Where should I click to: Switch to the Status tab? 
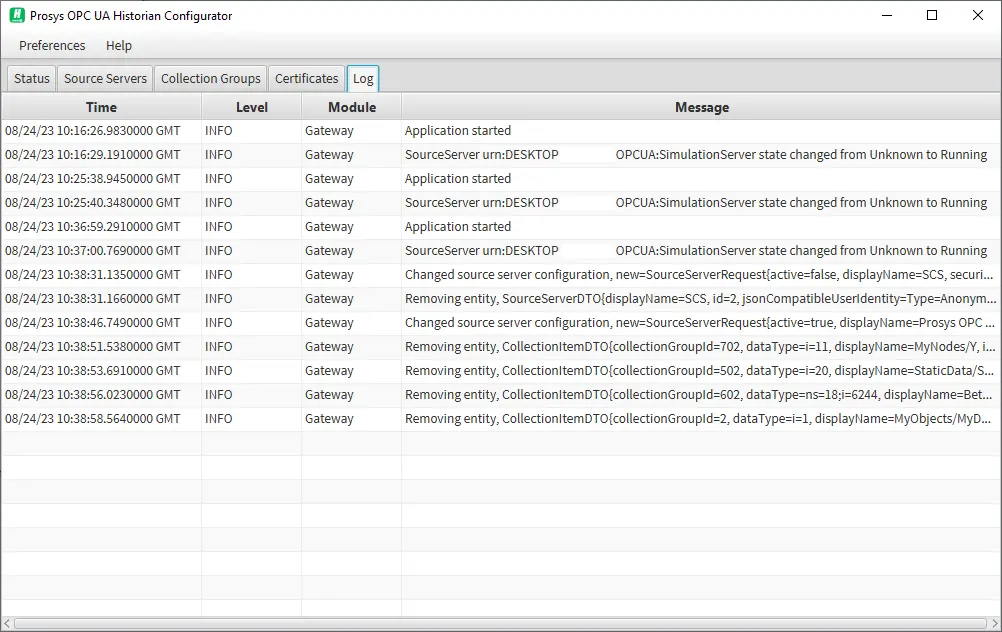[x=32, y=78]
